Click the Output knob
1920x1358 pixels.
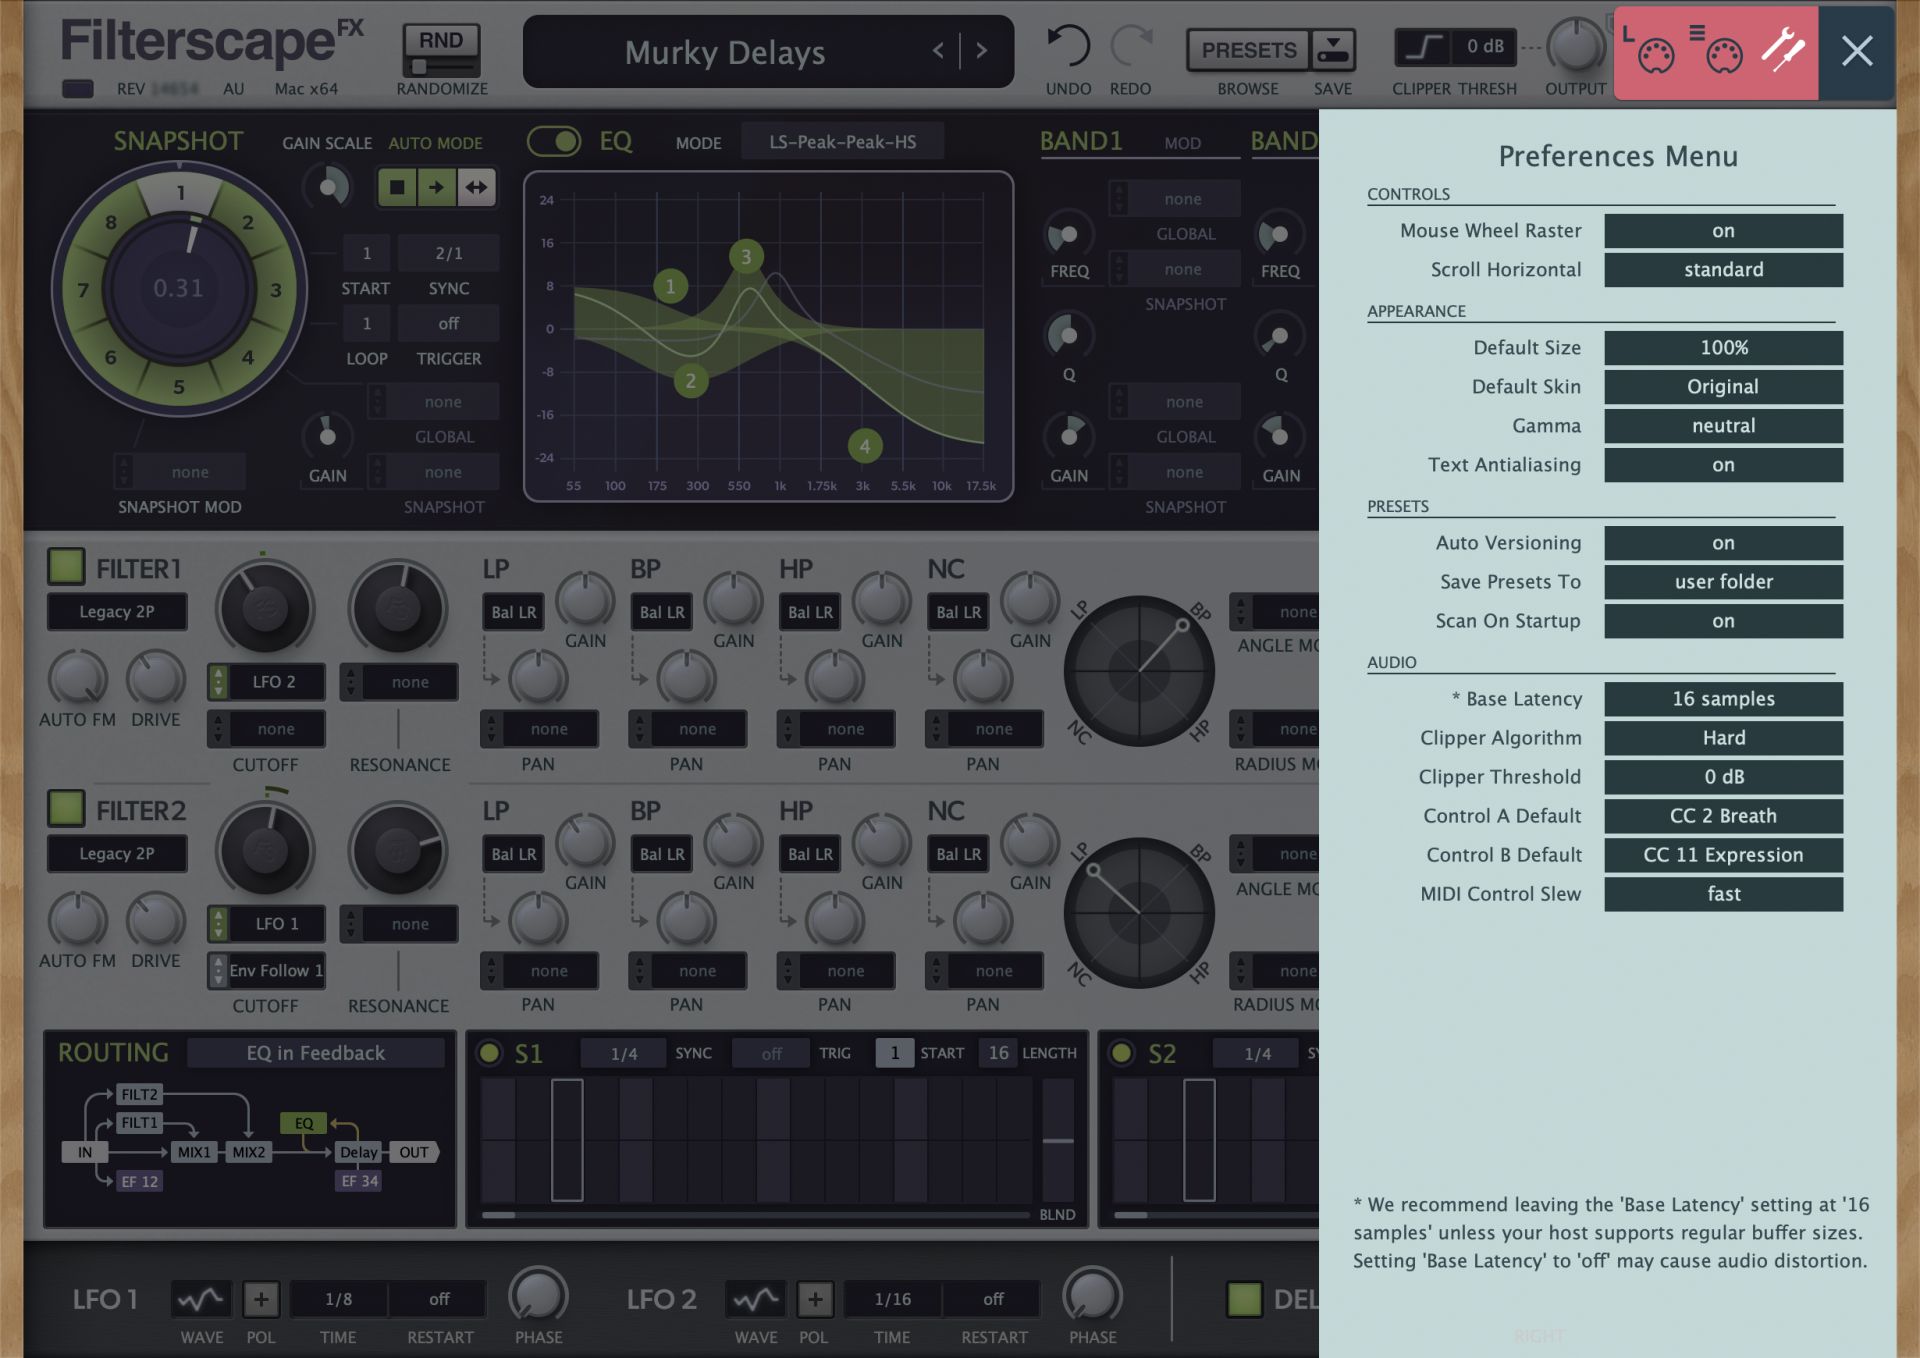click(x=1575, y=46)
